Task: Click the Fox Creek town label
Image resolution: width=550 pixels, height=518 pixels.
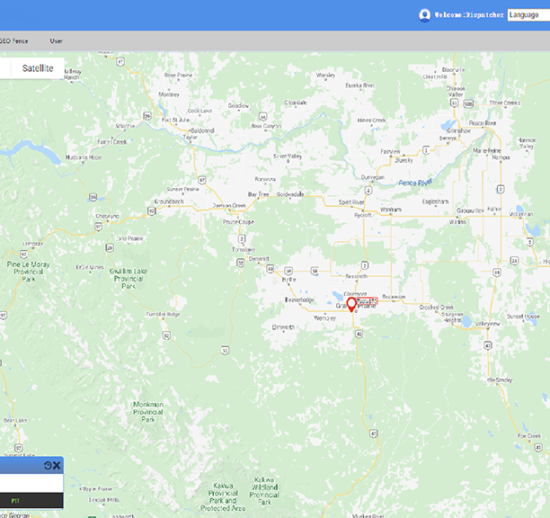Action: [529, 436]
